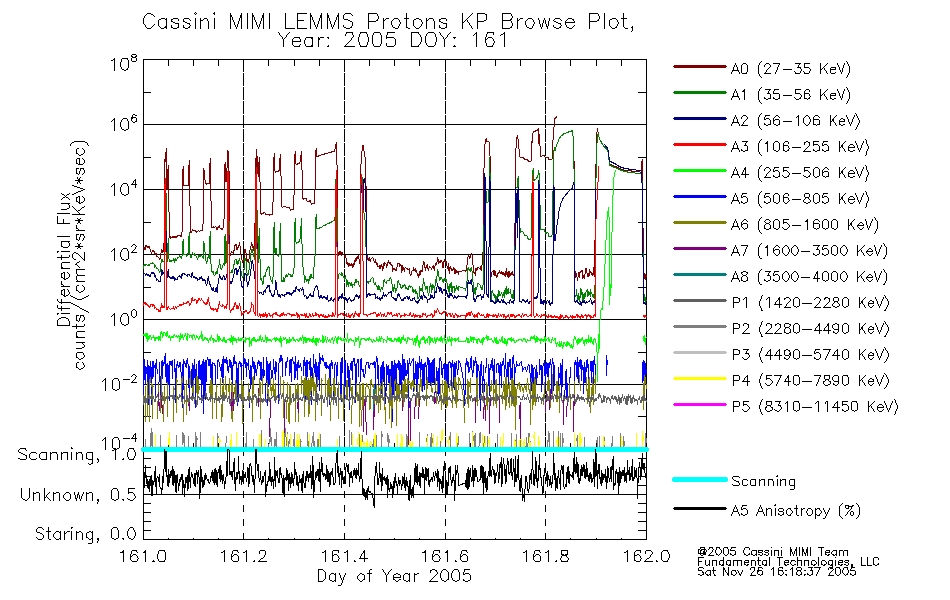Click the 10^2 y-axis tick label

tap(124, 253)
